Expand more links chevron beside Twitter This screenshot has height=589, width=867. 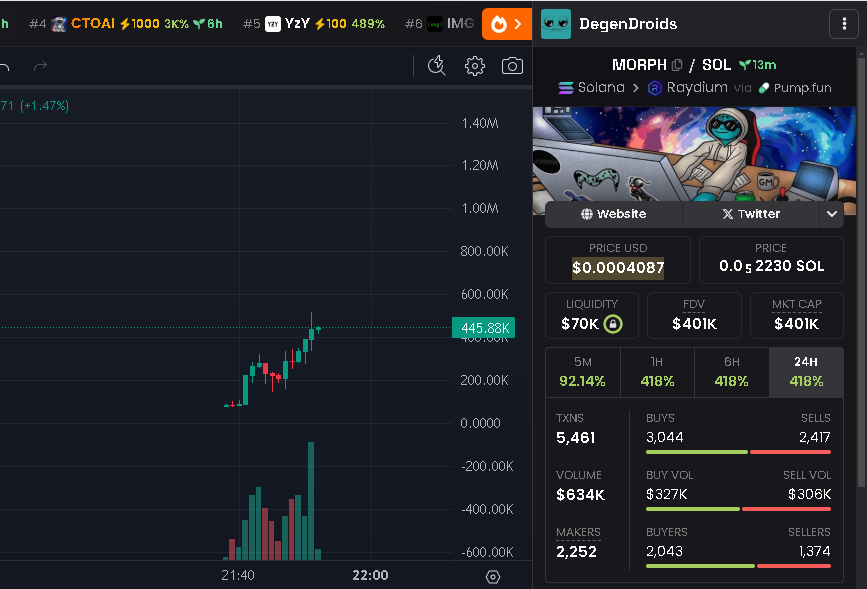coord(832,214)
